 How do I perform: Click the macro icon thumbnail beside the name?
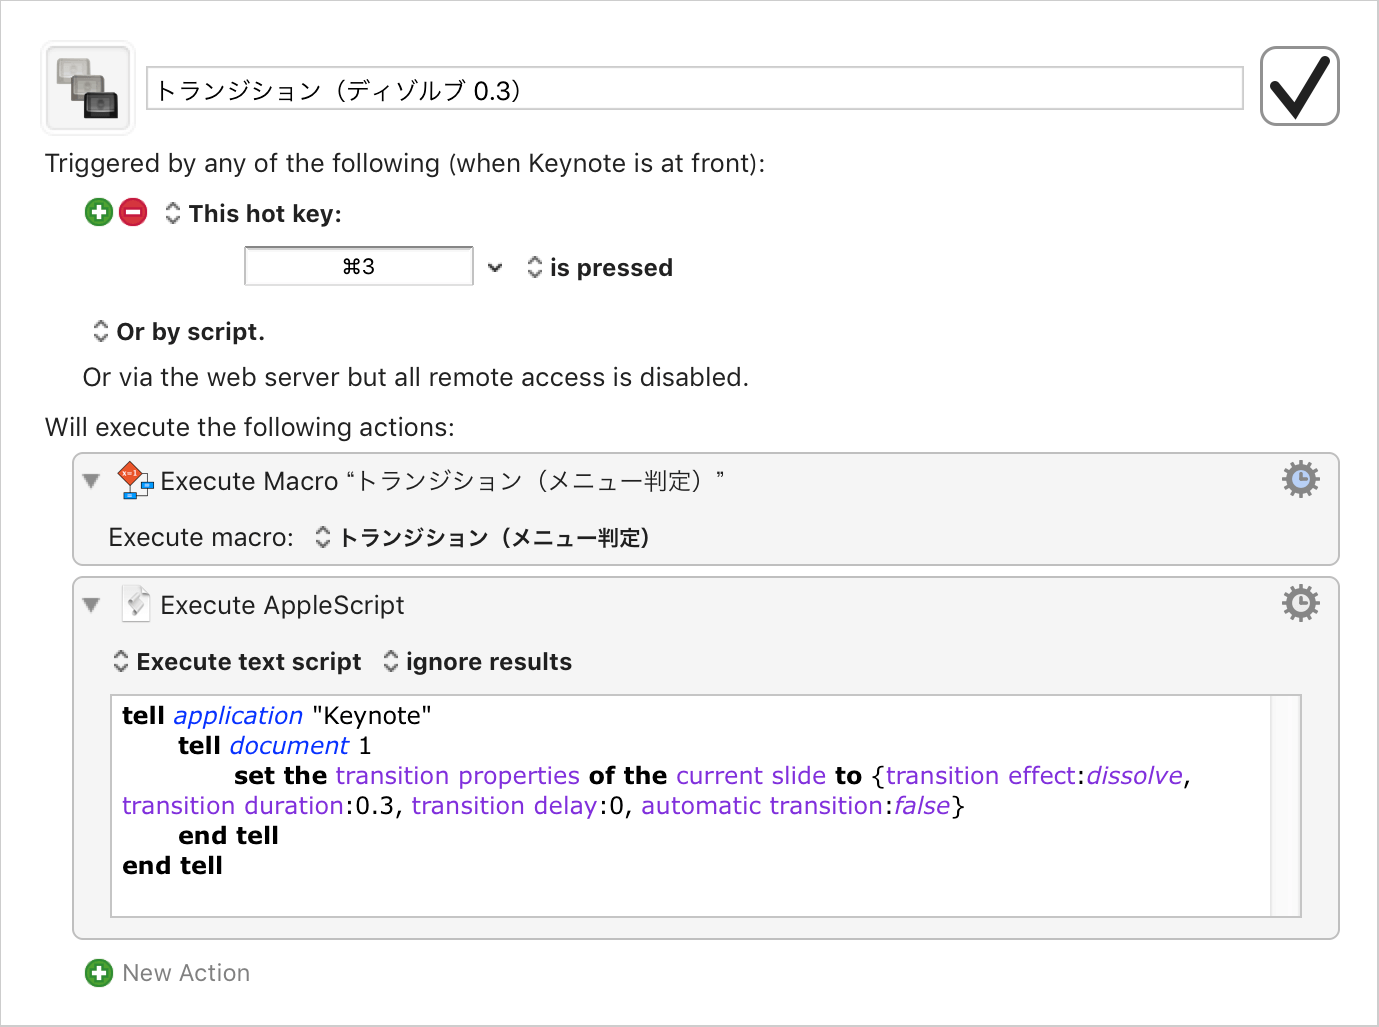88,88
